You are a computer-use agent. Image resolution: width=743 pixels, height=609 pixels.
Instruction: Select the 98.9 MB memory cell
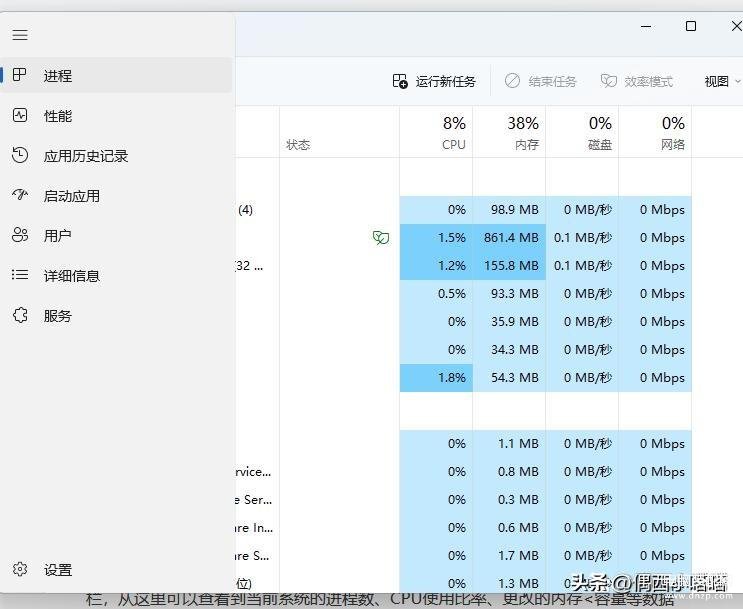point(509,209)
